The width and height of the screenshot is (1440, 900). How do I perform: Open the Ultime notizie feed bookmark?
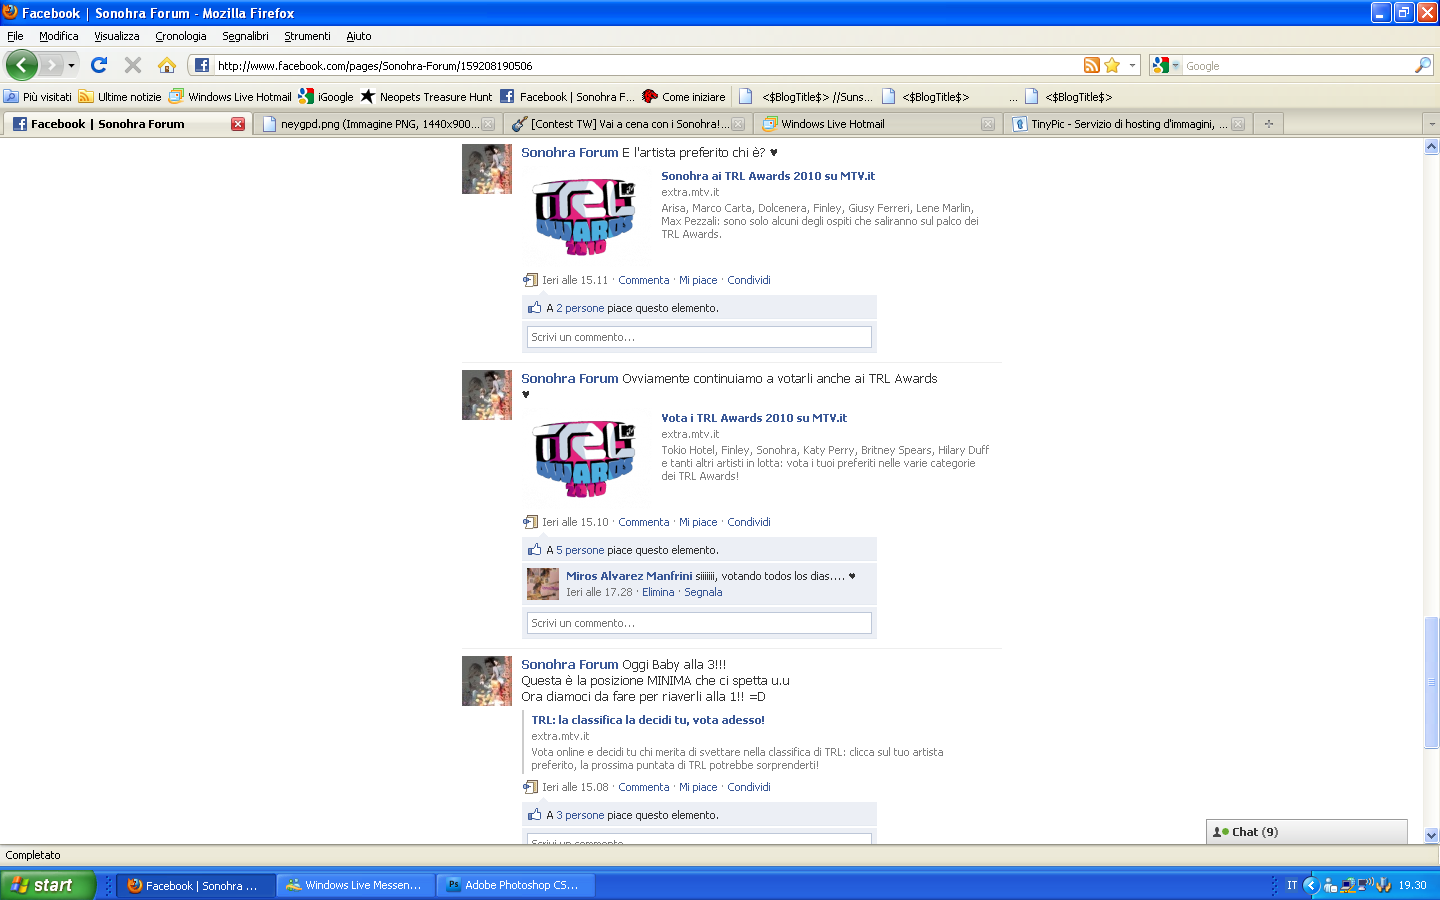tap(120, 97)
